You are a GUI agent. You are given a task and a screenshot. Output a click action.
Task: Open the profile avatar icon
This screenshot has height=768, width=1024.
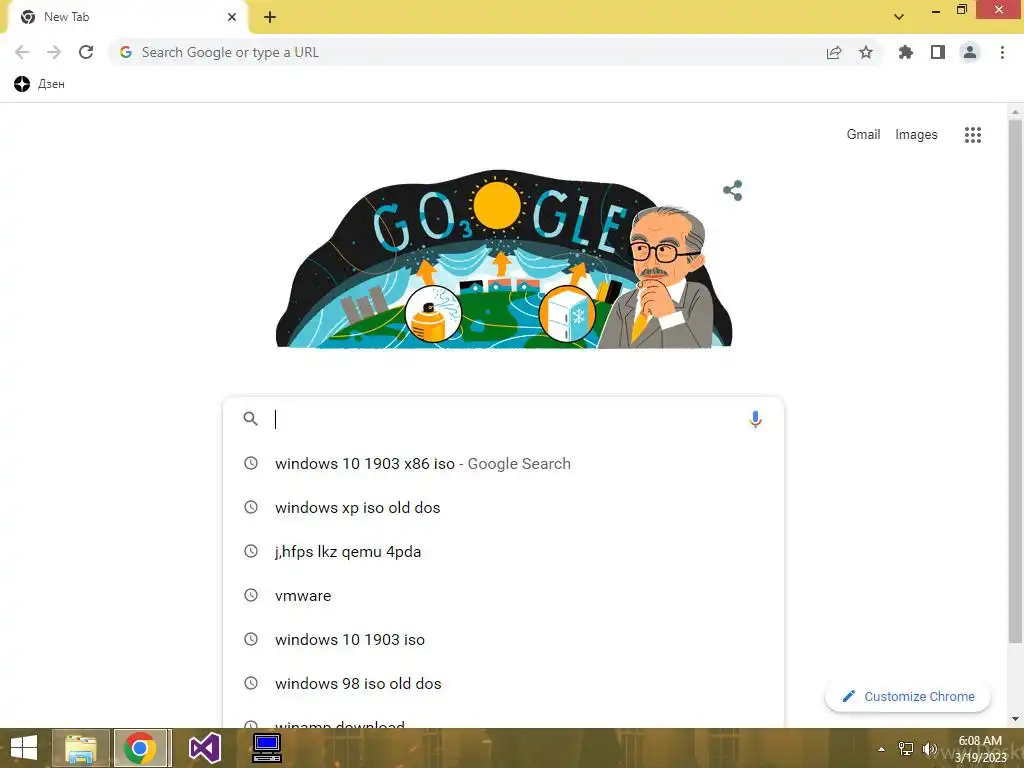pyautogui.click(x=970, y=52)
